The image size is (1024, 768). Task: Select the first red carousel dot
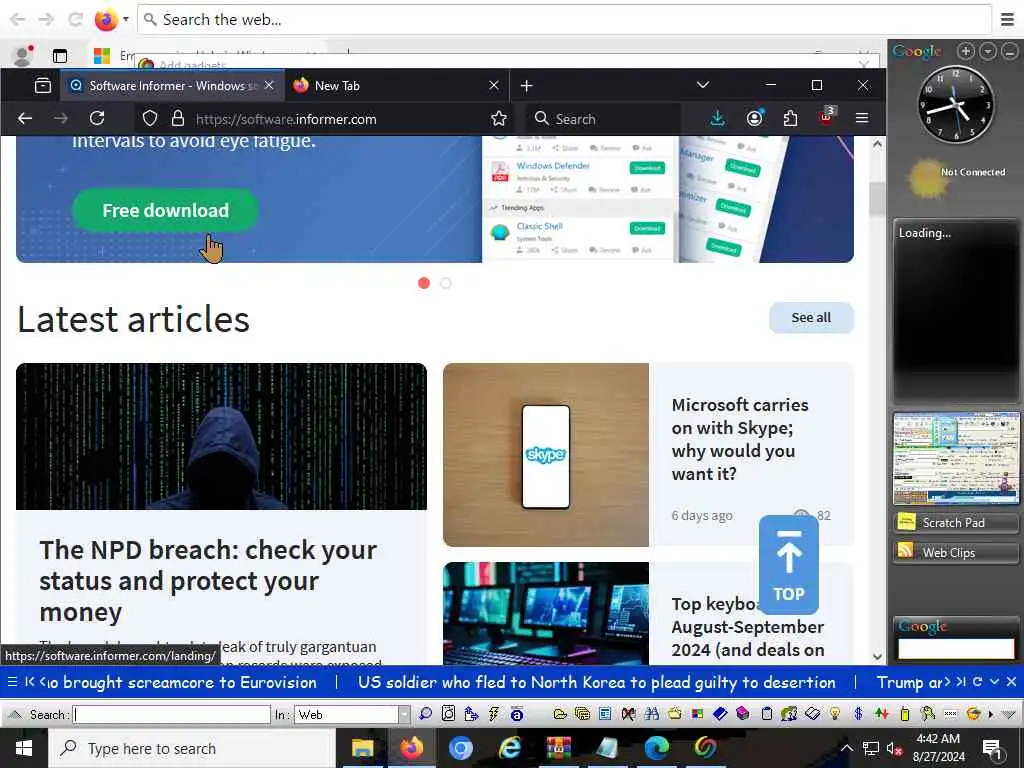coord(424,283)
